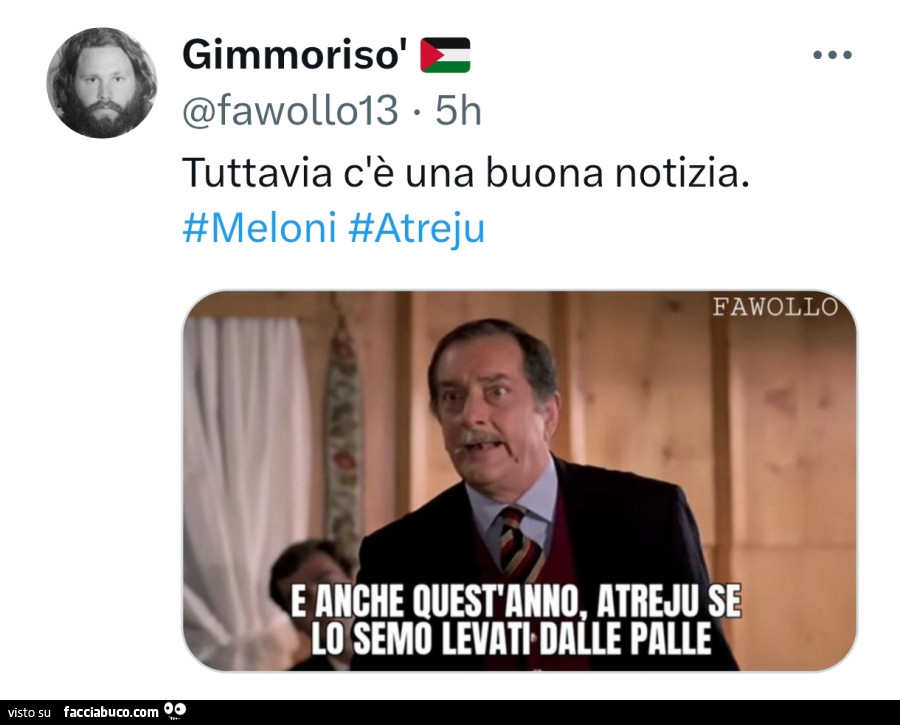The width and height of the screenshot is (900, 725).
Task: Visit the facciabuco.com link in footer
Action: [x=111, y=712]
